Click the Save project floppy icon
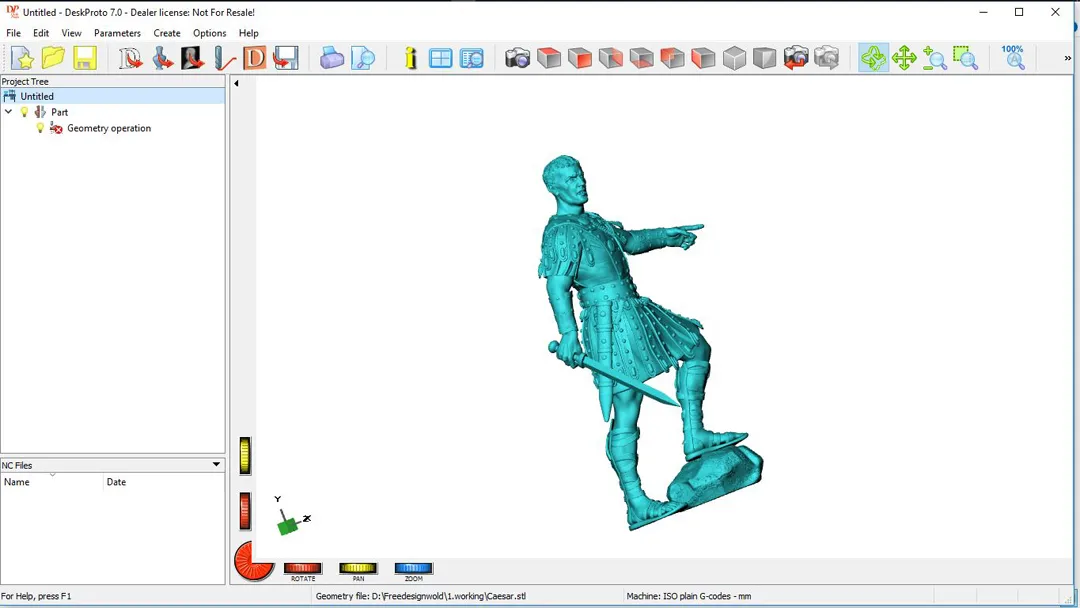1080x608 pixels. [85, 59]
